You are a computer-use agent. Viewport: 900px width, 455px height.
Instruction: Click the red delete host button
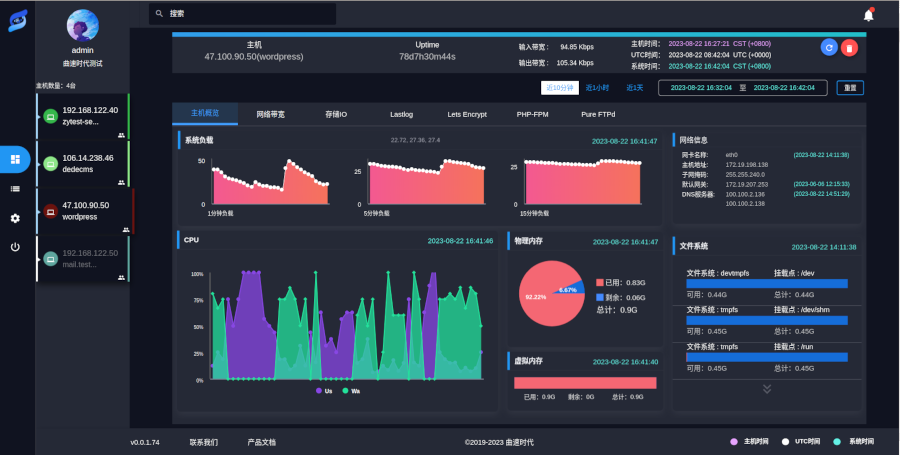tap(849, 48)
